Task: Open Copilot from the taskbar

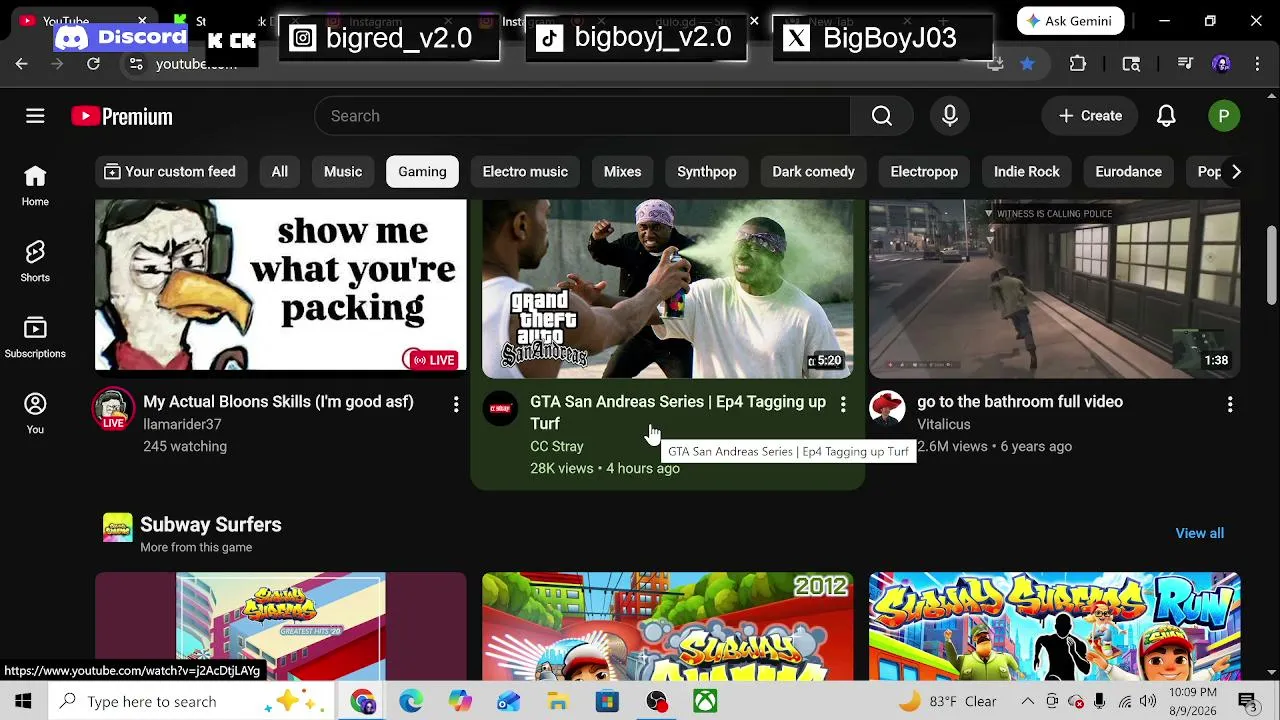Action: 460,701
